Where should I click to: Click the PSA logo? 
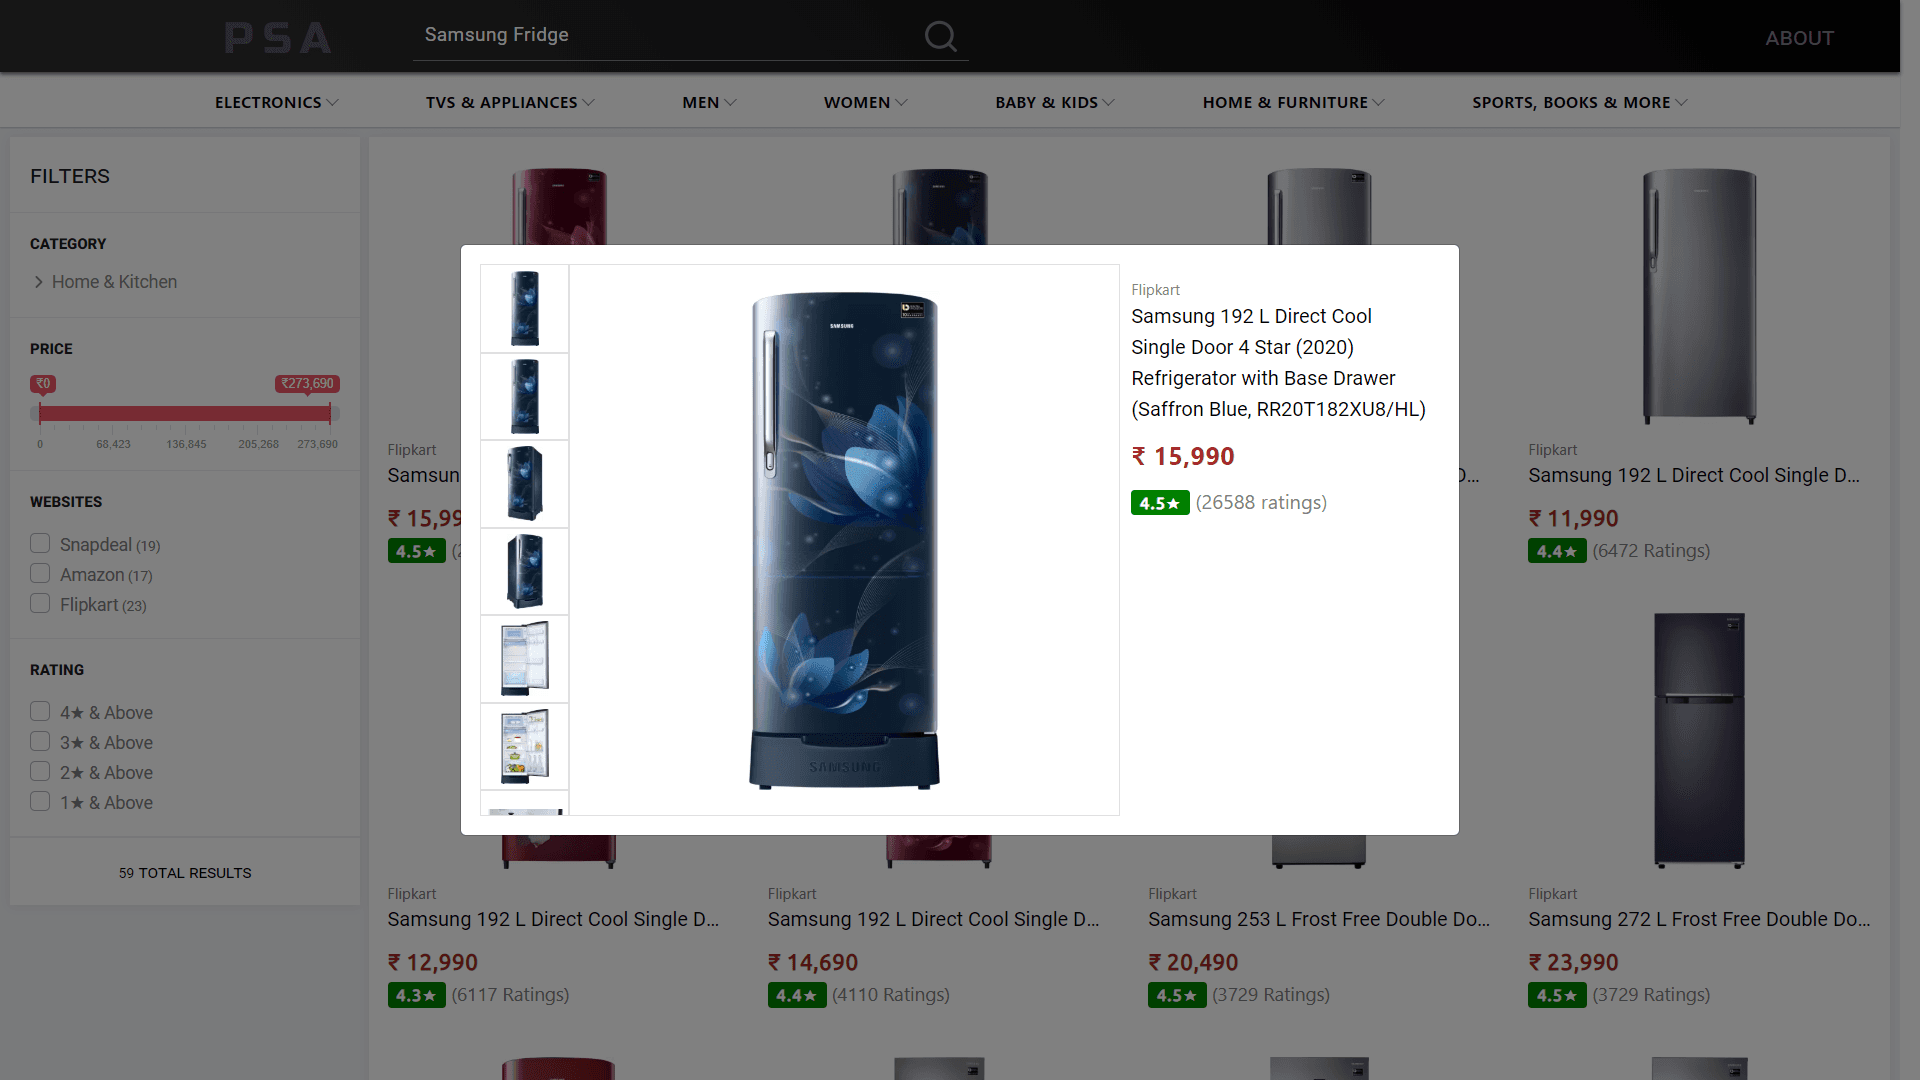pyautogui.click(x=278, y=38)
